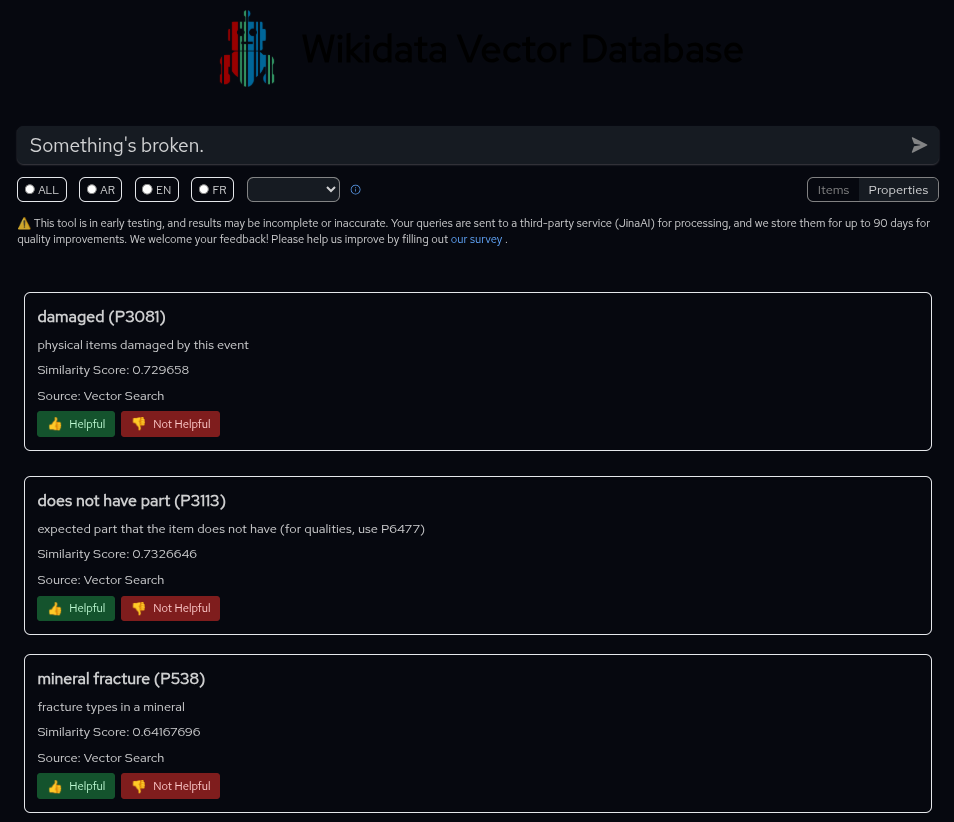Switch to the Properties tab
This screenshot has height=822, width=954.
click(898, 190)
